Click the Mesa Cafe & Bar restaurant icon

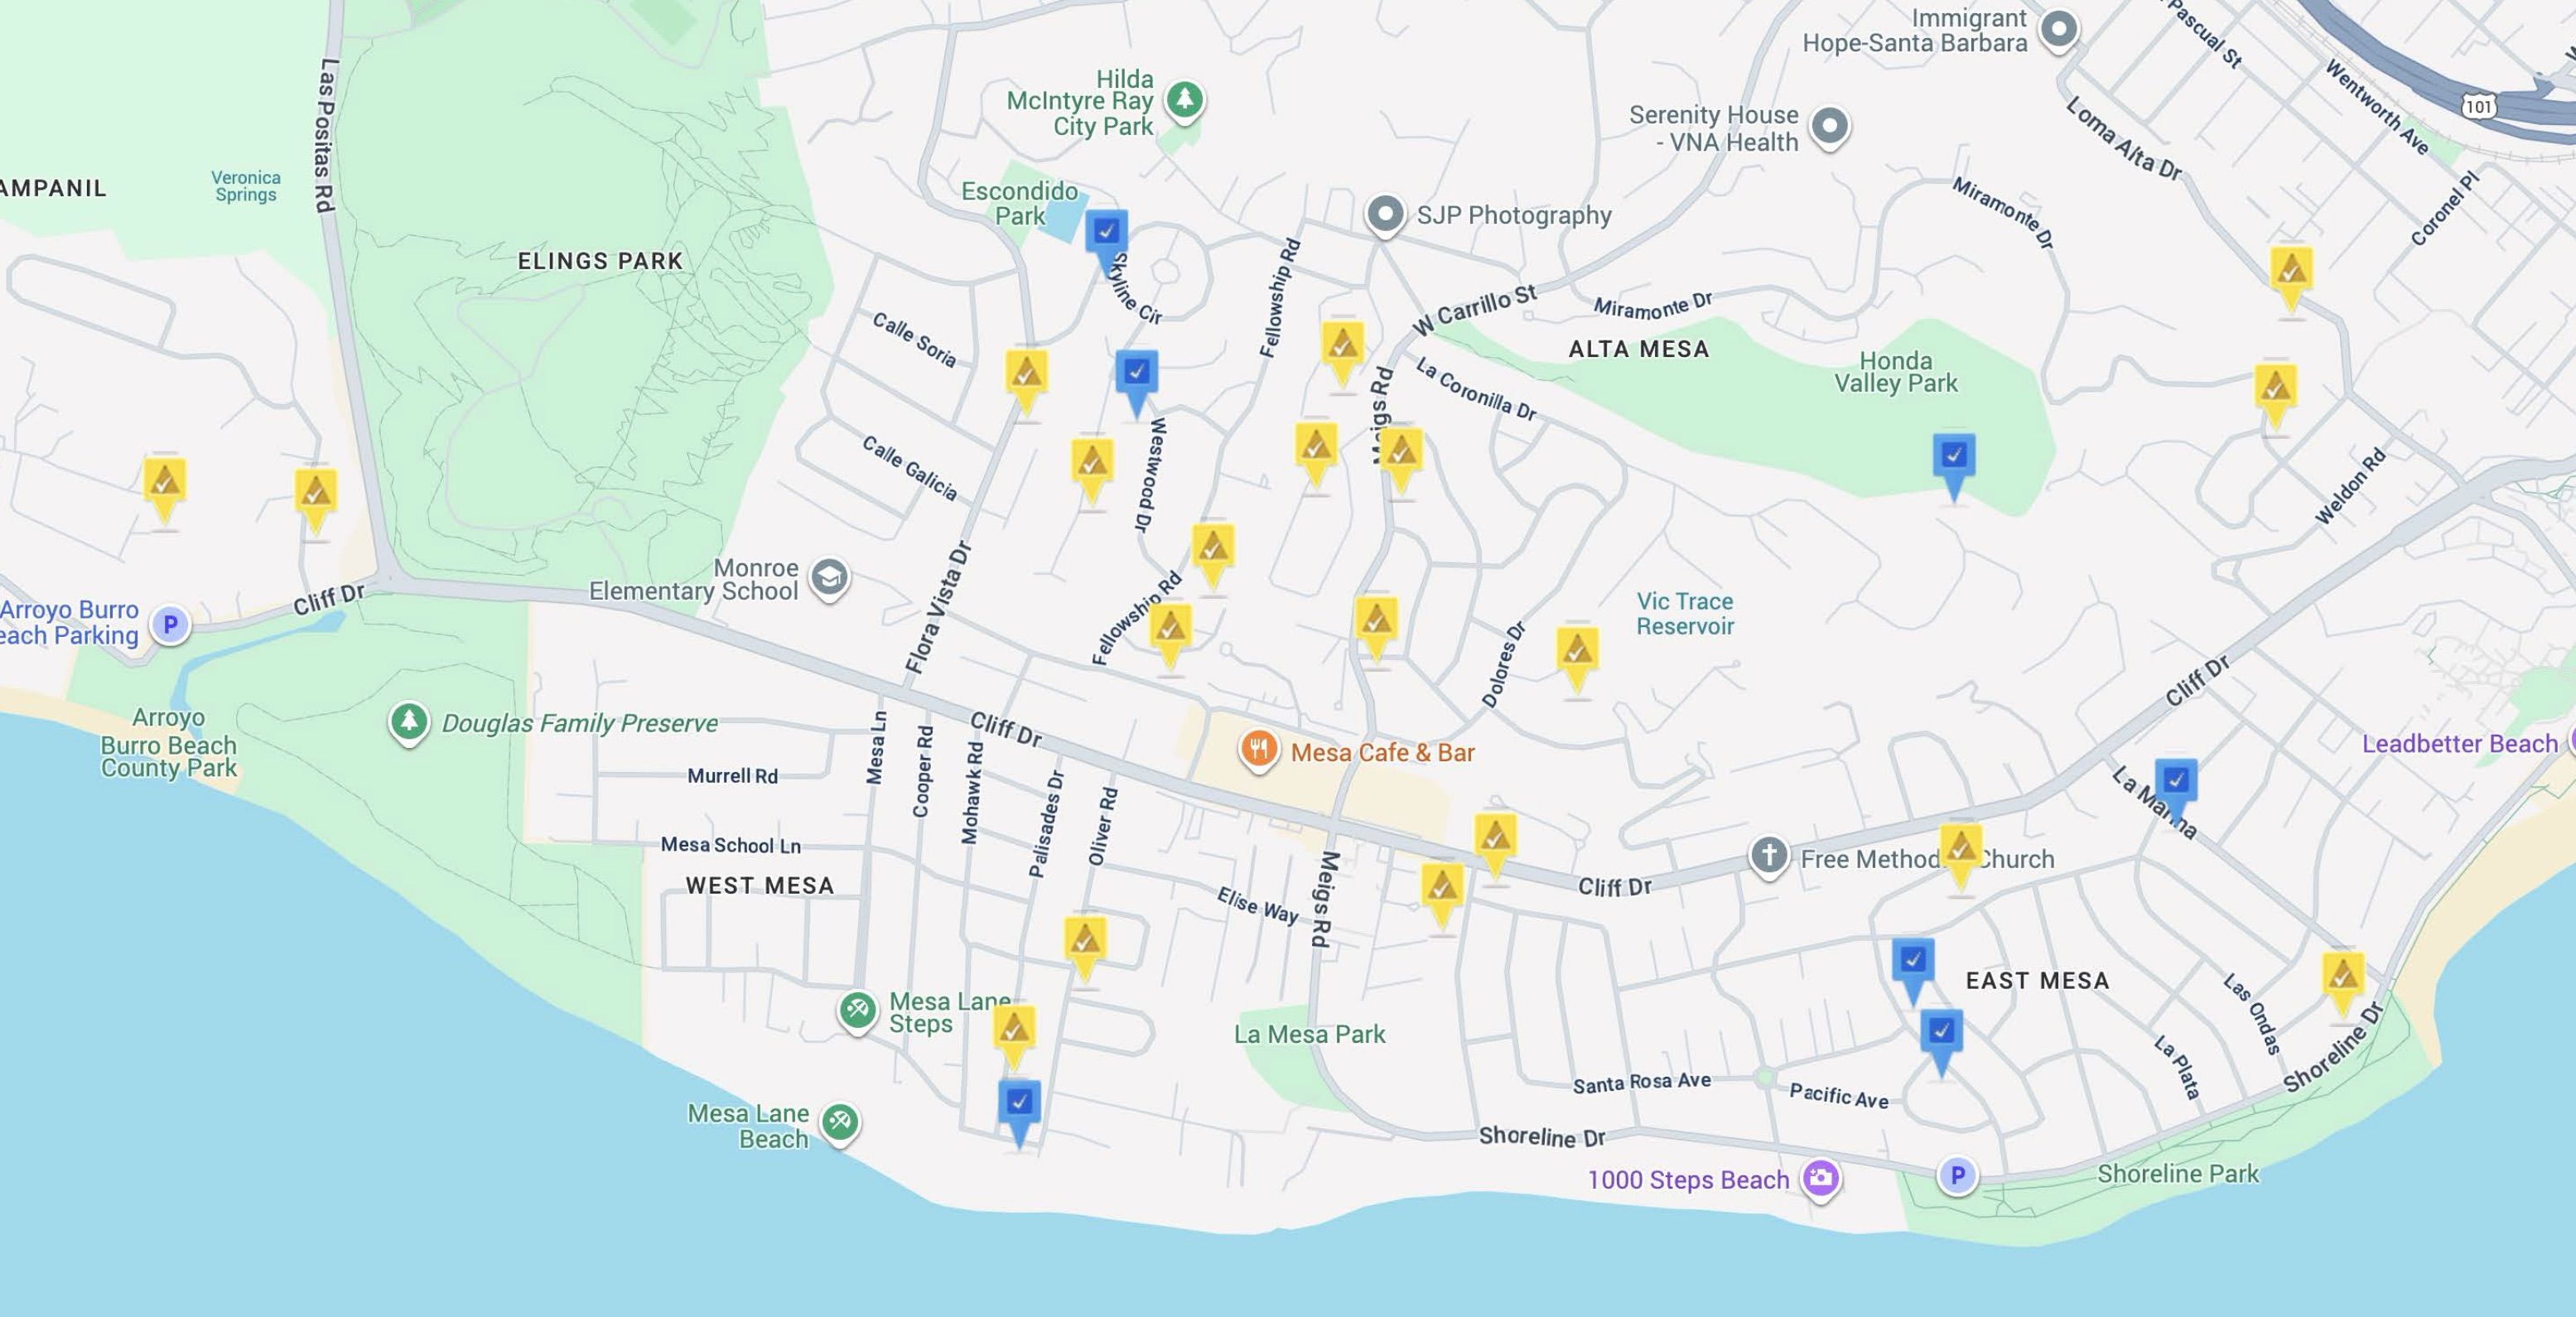pyautogui.click(x=1259, y=749)
